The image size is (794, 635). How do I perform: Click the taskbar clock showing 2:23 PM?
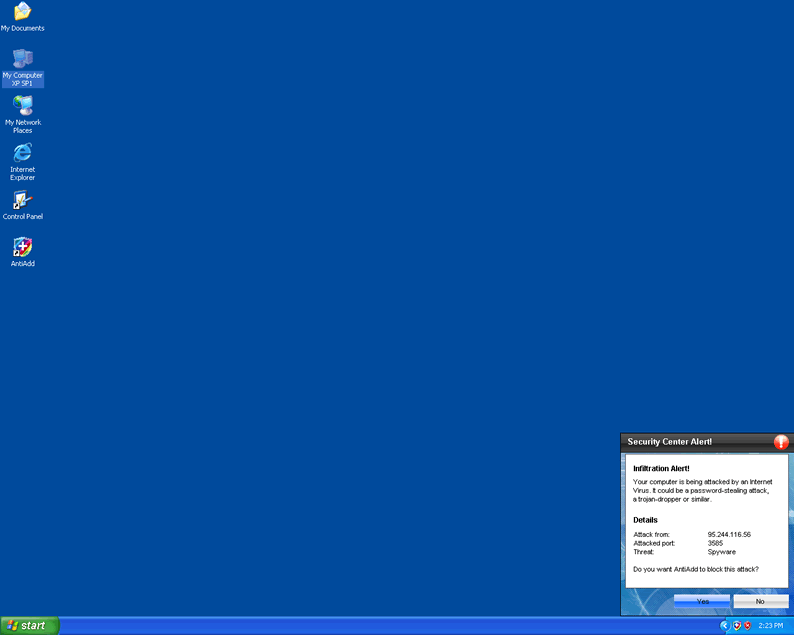click(771, 625)
